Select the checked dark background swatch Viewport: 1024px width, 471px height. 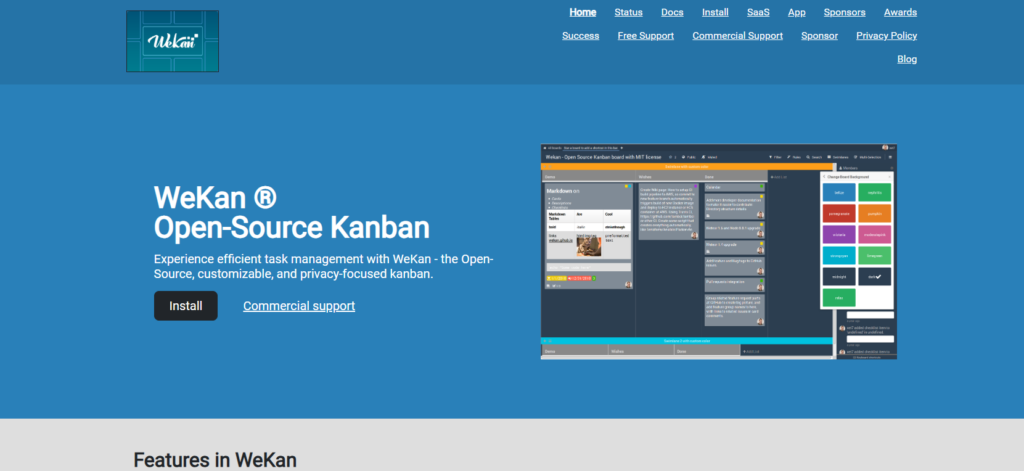(874, 276)
